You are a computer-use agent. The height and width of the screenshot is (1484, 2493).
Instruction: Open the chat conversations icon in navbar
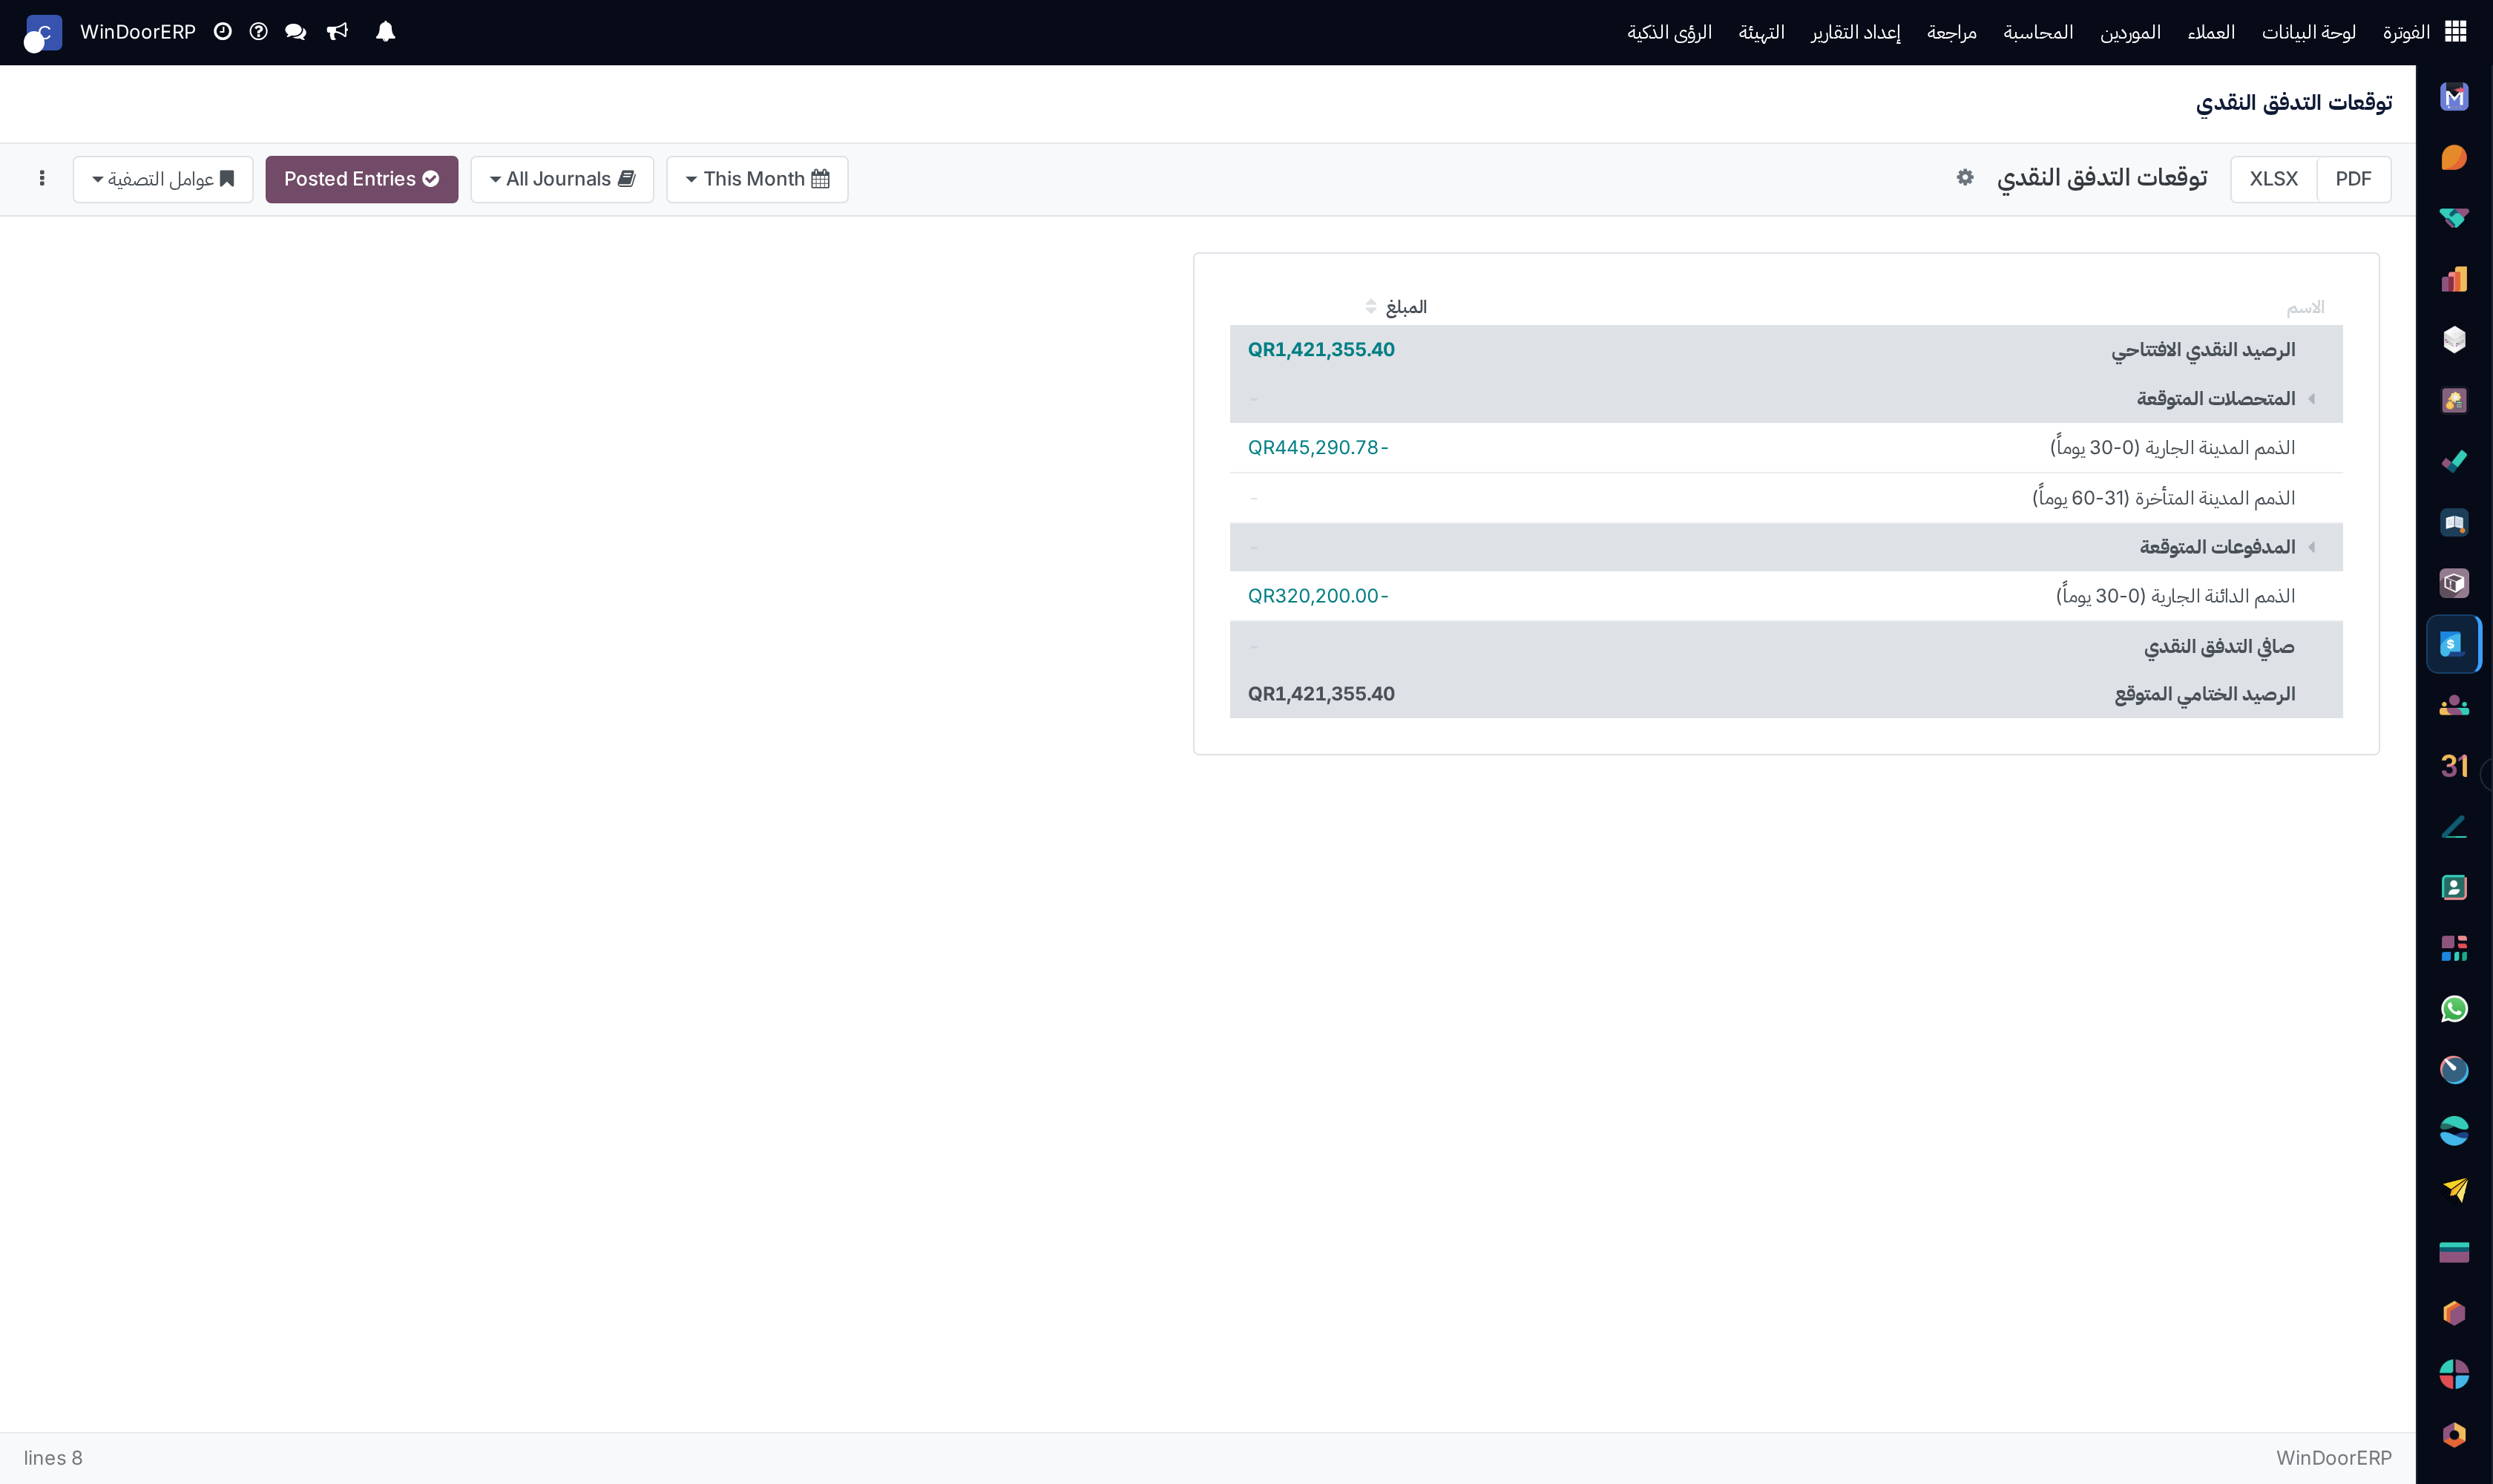(295, 32)
